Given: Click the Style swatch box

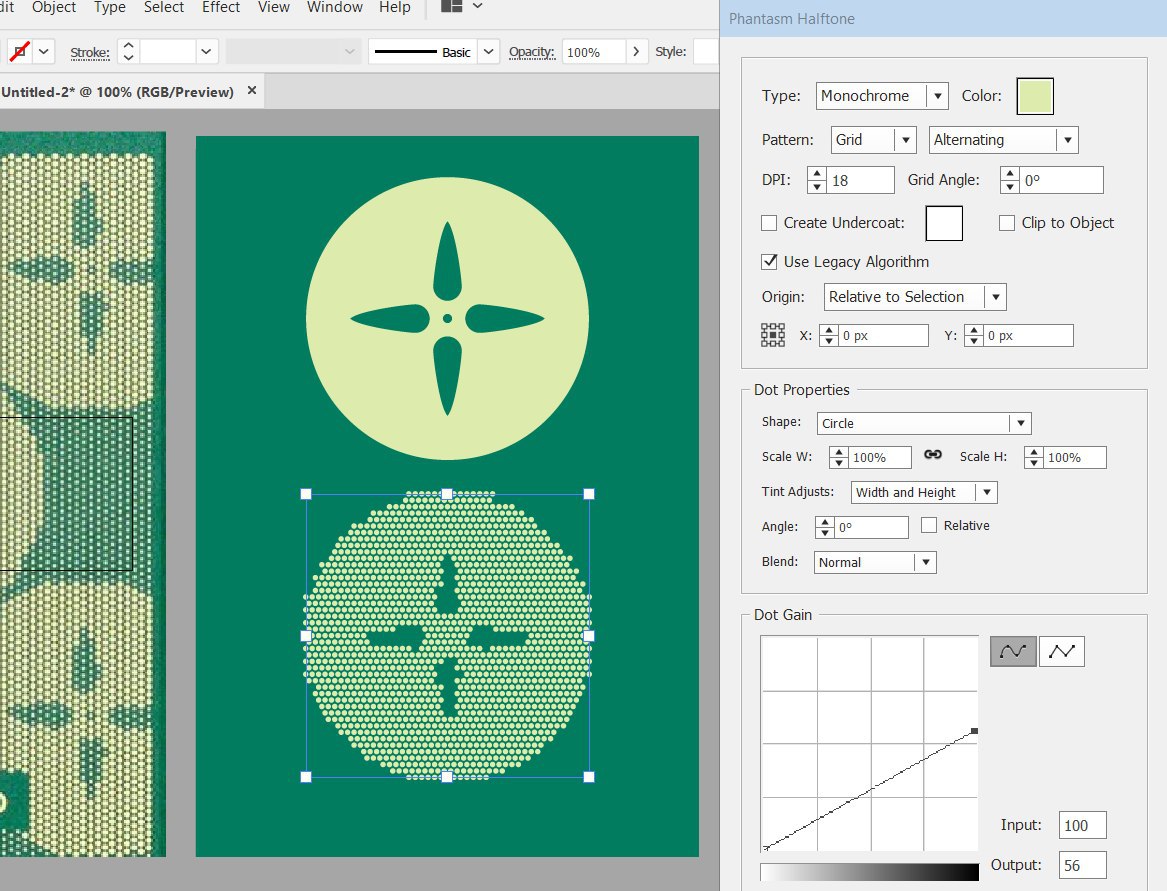Looking at the screenshot, I should click(706, 51).
